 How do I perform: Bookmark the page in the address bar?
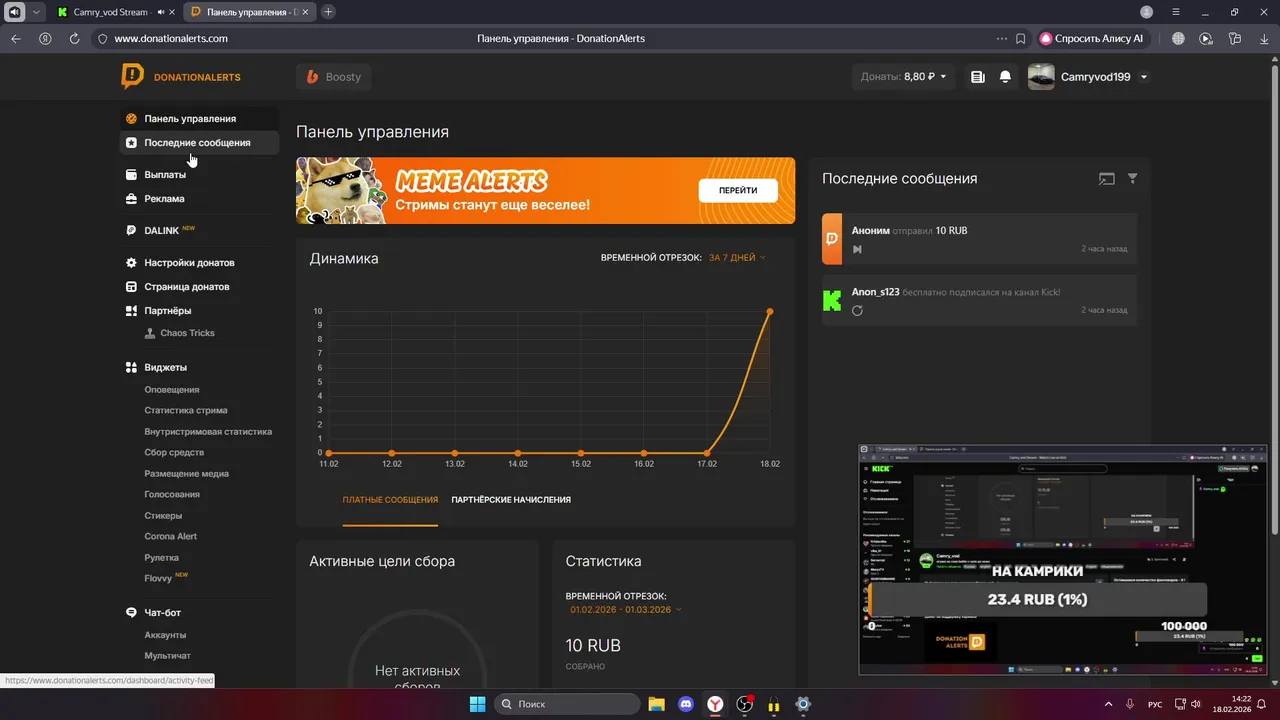pyautogui.click(x=1020, y=39)
